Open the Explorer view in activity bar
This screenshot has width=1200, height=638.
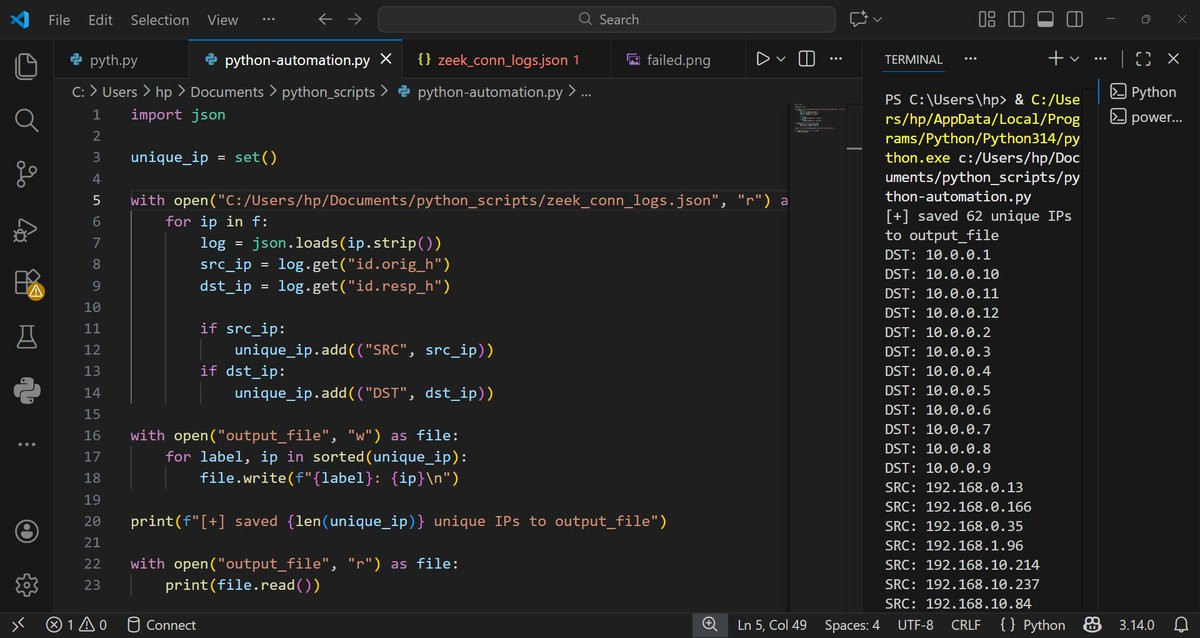tap(27, 67)
